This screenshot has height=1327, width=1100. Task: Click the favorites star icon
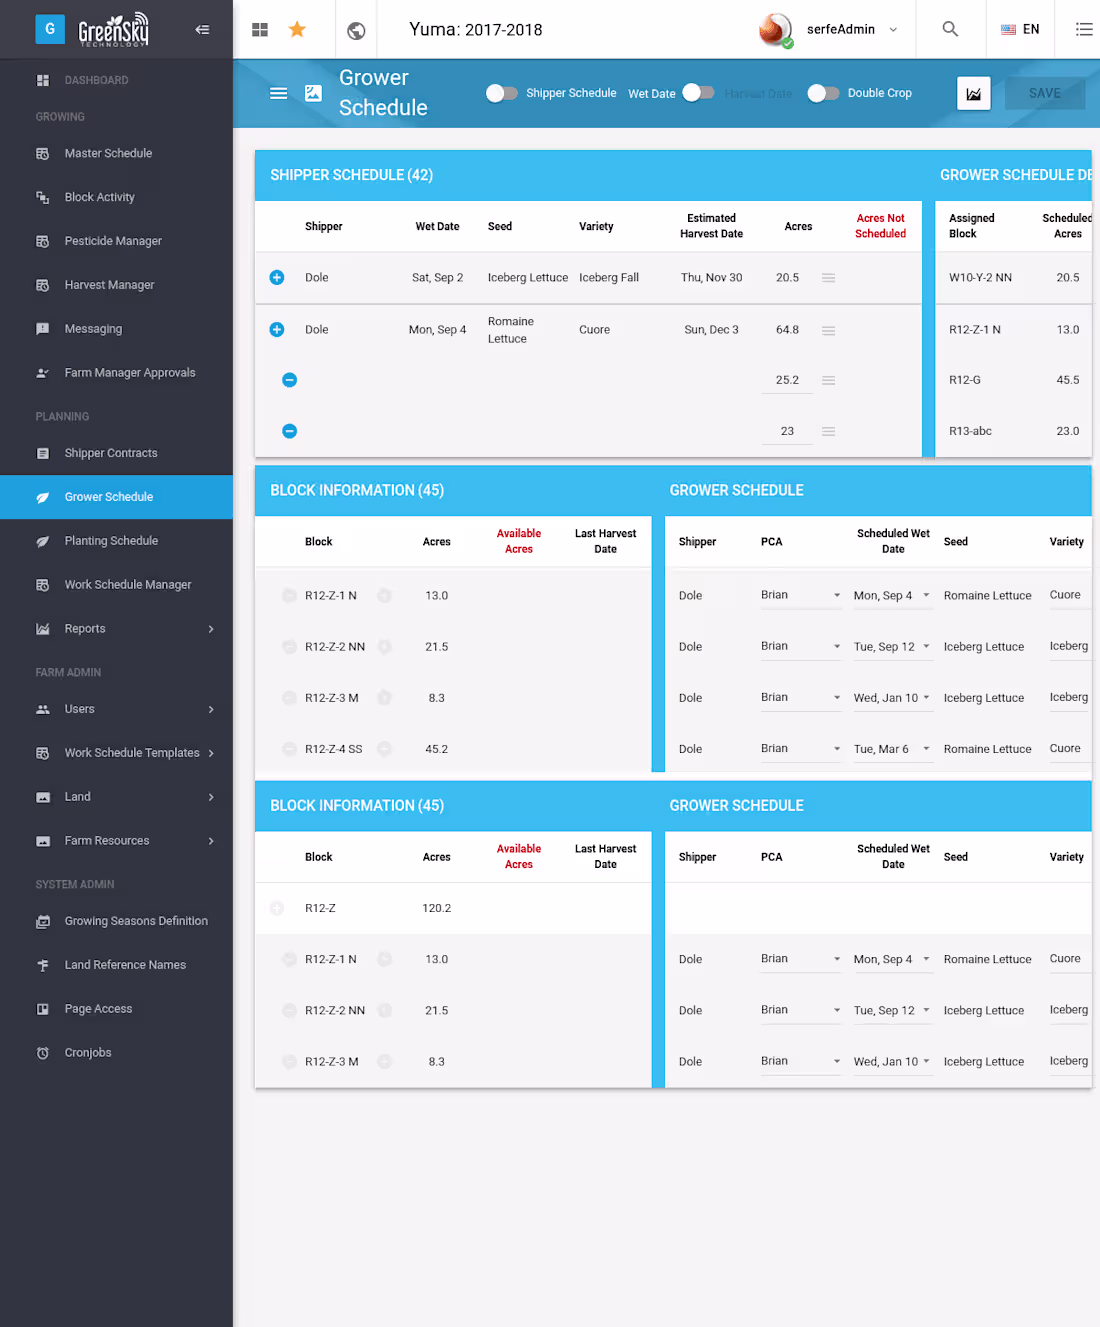297,30
